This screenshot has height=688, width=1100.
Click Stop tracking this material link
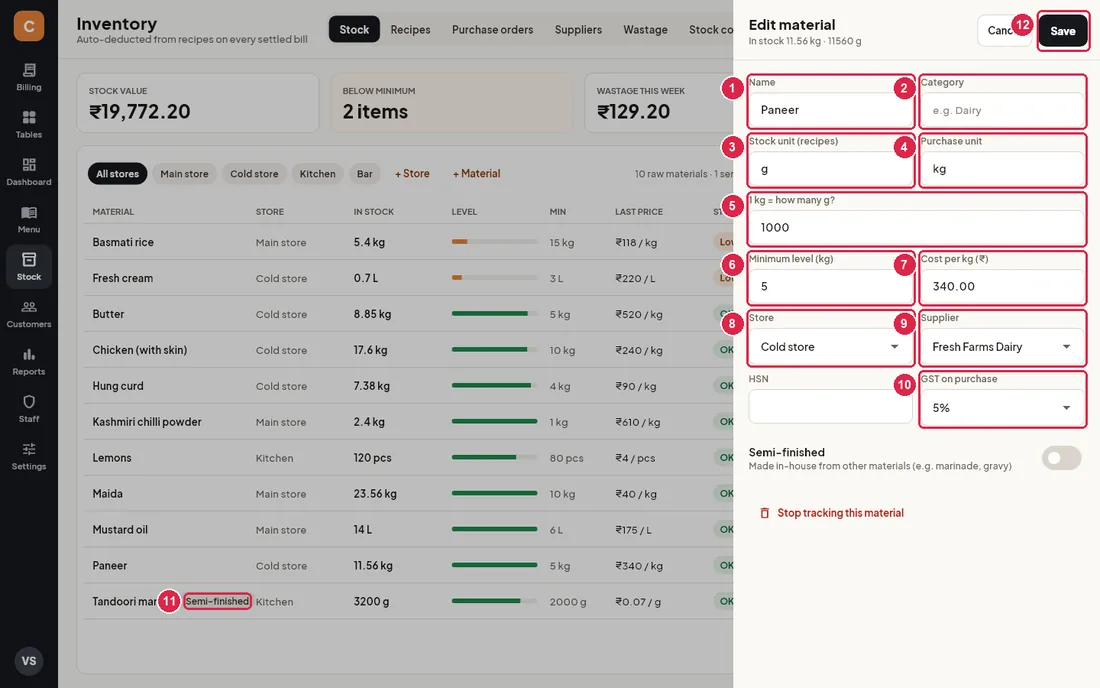[x=840, y=513]
